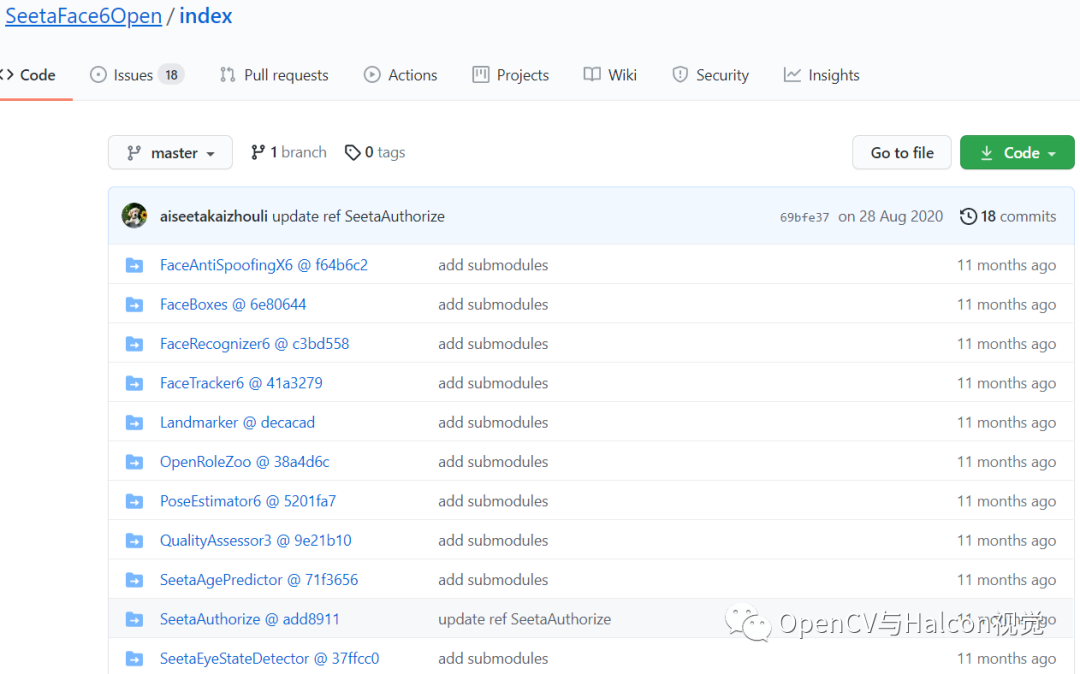This screenshot has width=1080, height=674.
Task: Click 11 months ago in FaceAntiSpoofingX6 row
Action: [x=1006, y=265]
